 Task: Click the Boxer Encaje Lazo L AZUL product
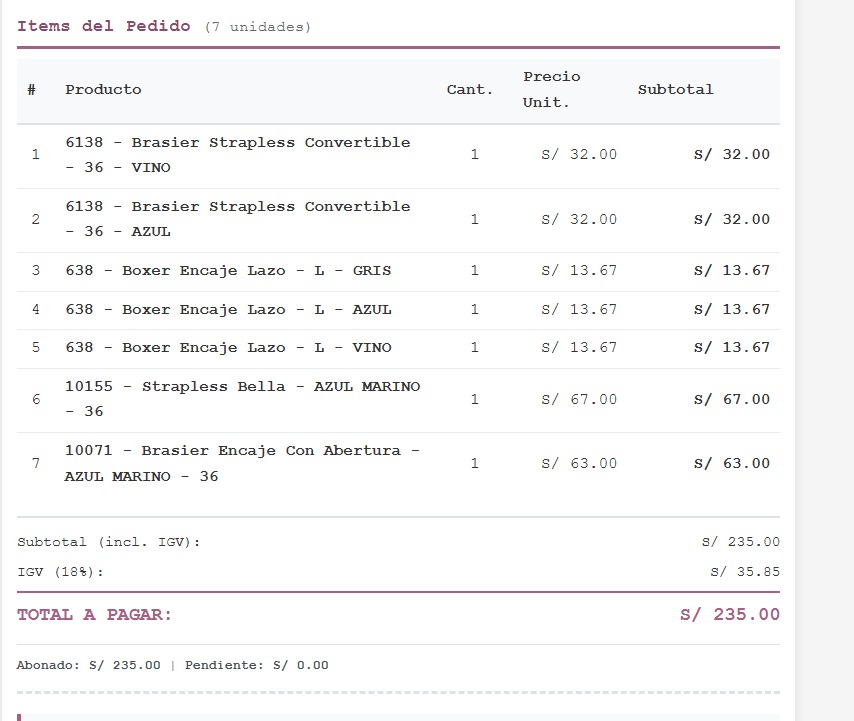click(228, 310)
